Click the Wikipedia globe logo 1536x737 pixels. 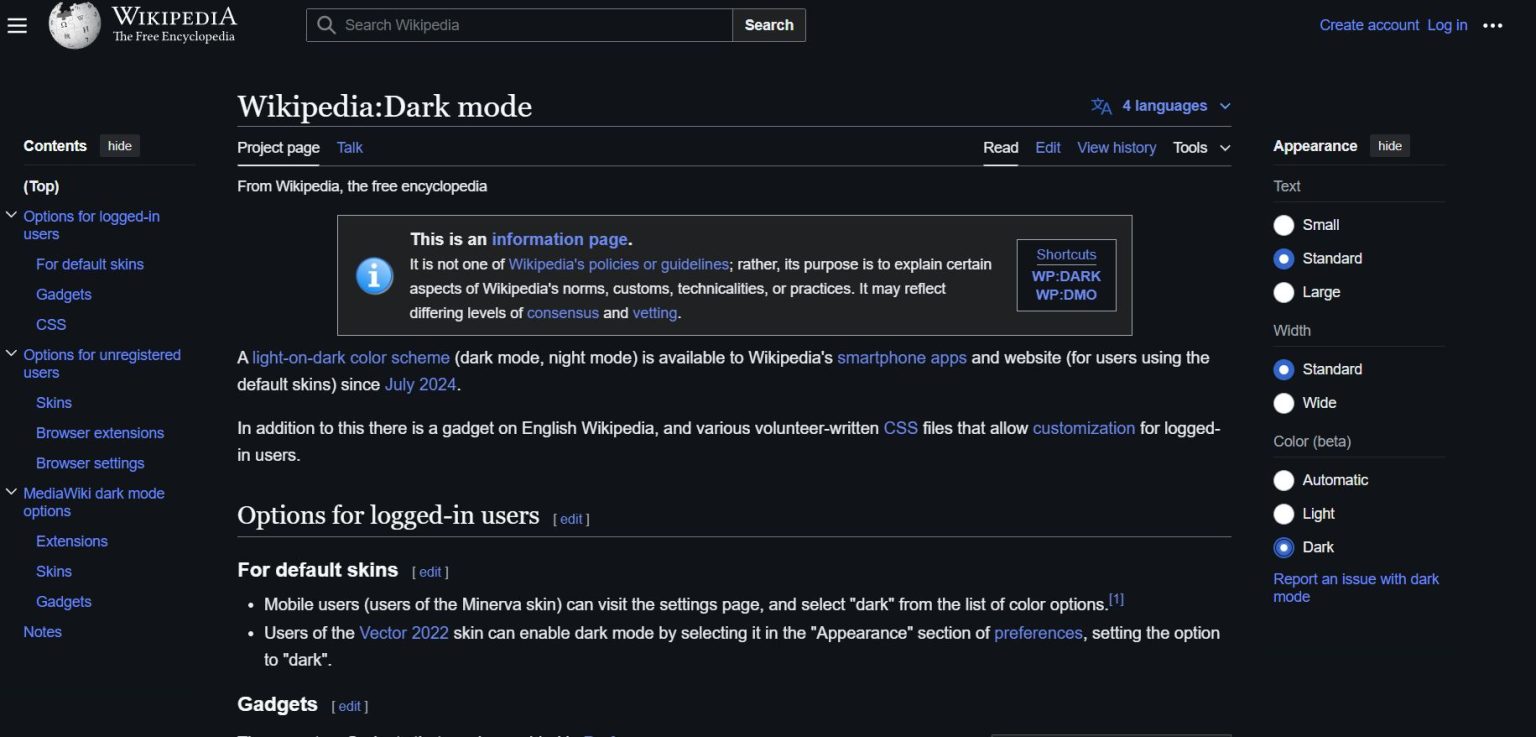[75, 25]
